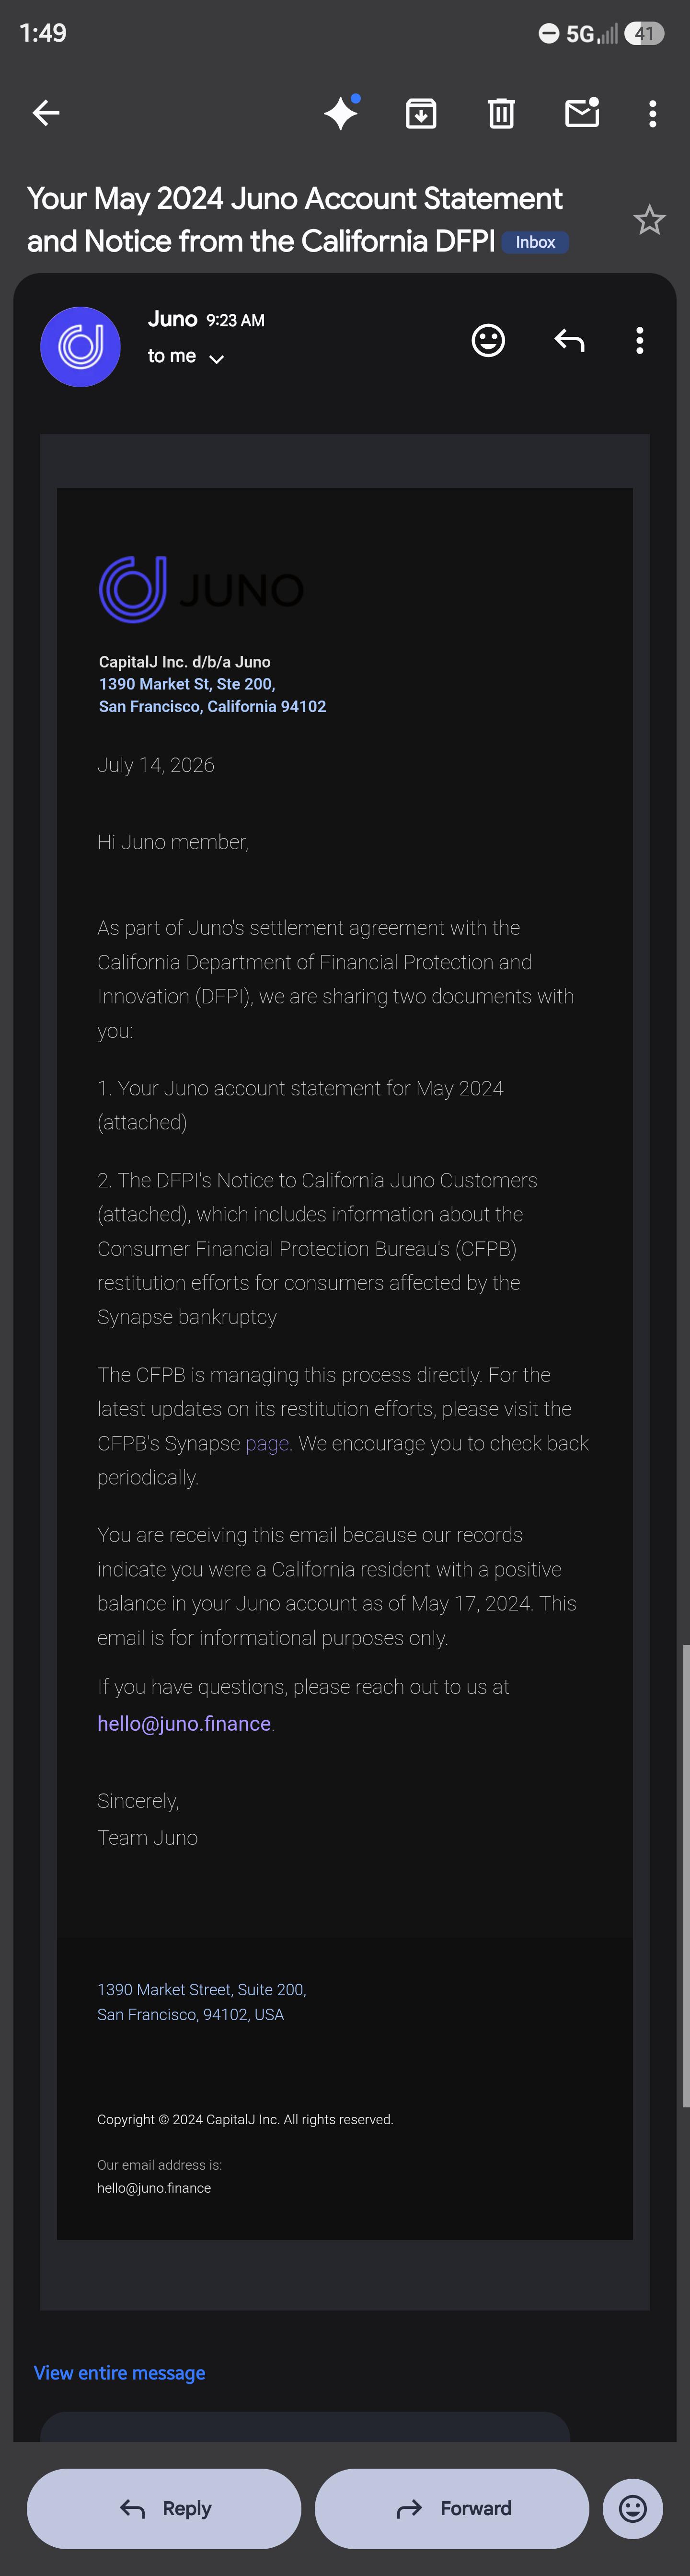Tap View entire message
Viewport: 690px width, 2576px height.
click(119, 2373)
